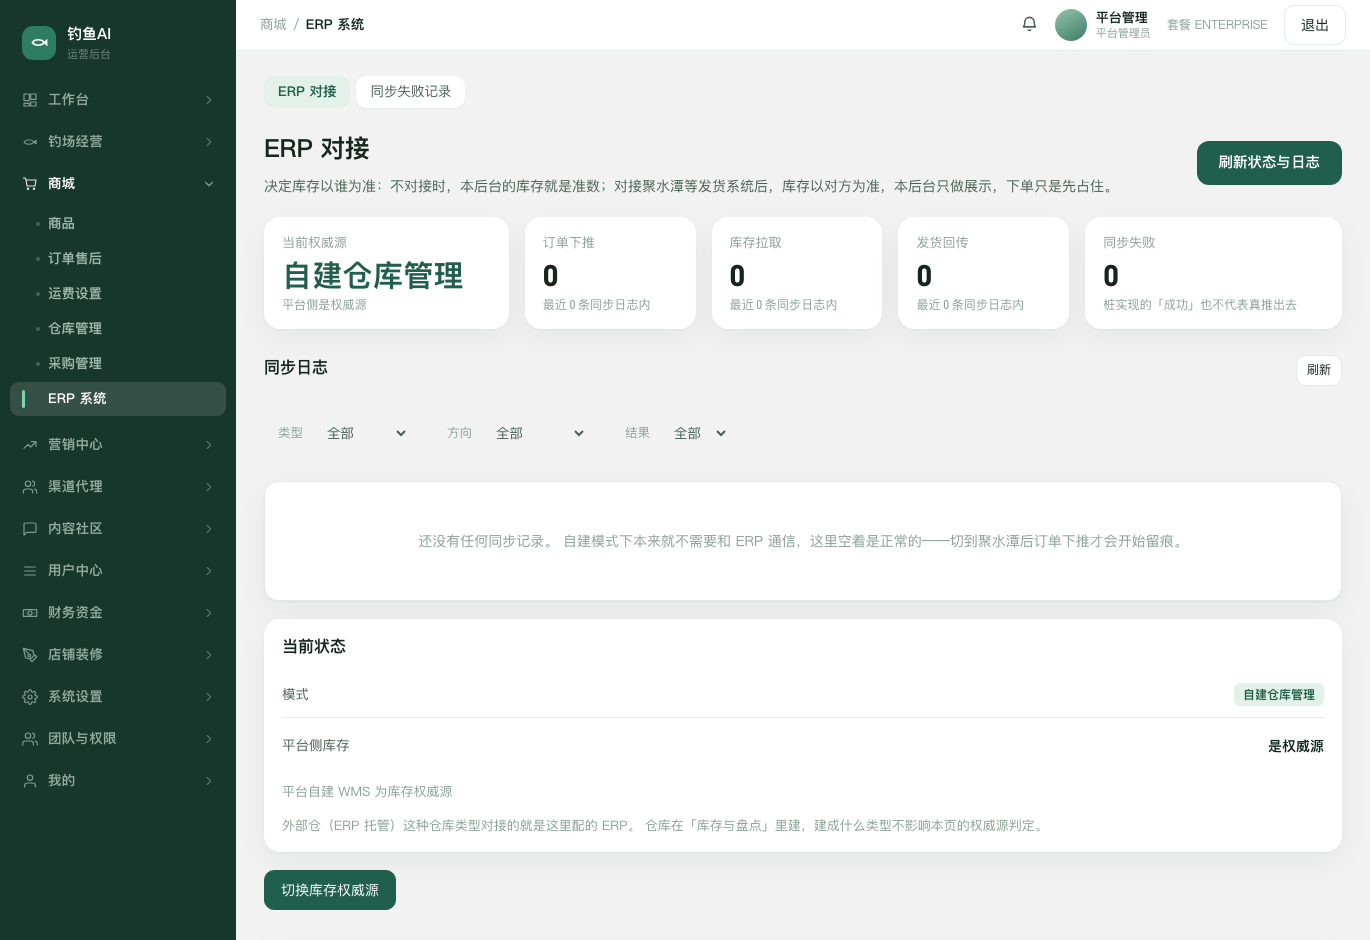This screenshot has width=1370, height=940.
Task: Click the 钓场经营 fish icon
Action: 30,142
